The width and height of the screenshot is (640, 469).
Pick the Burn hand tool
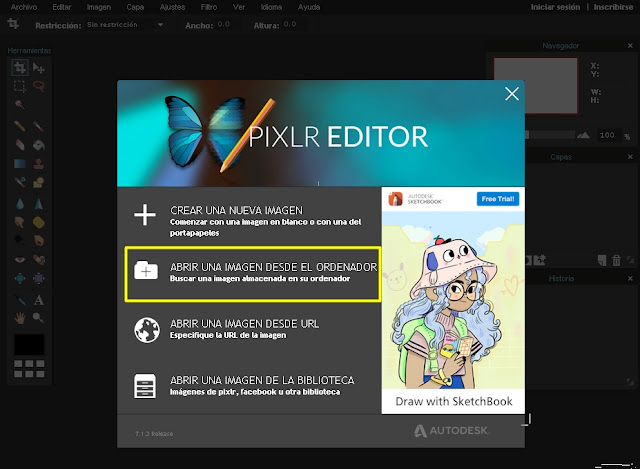pyautogui.click(x=39, y=240)
